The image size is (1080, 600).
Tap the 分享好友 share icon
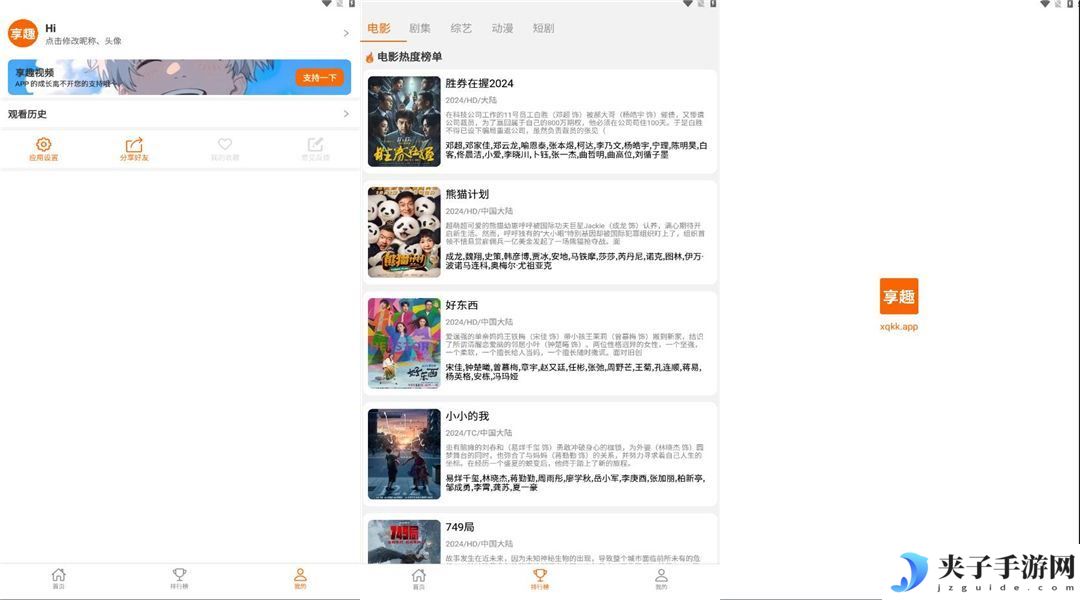point(134,145)
